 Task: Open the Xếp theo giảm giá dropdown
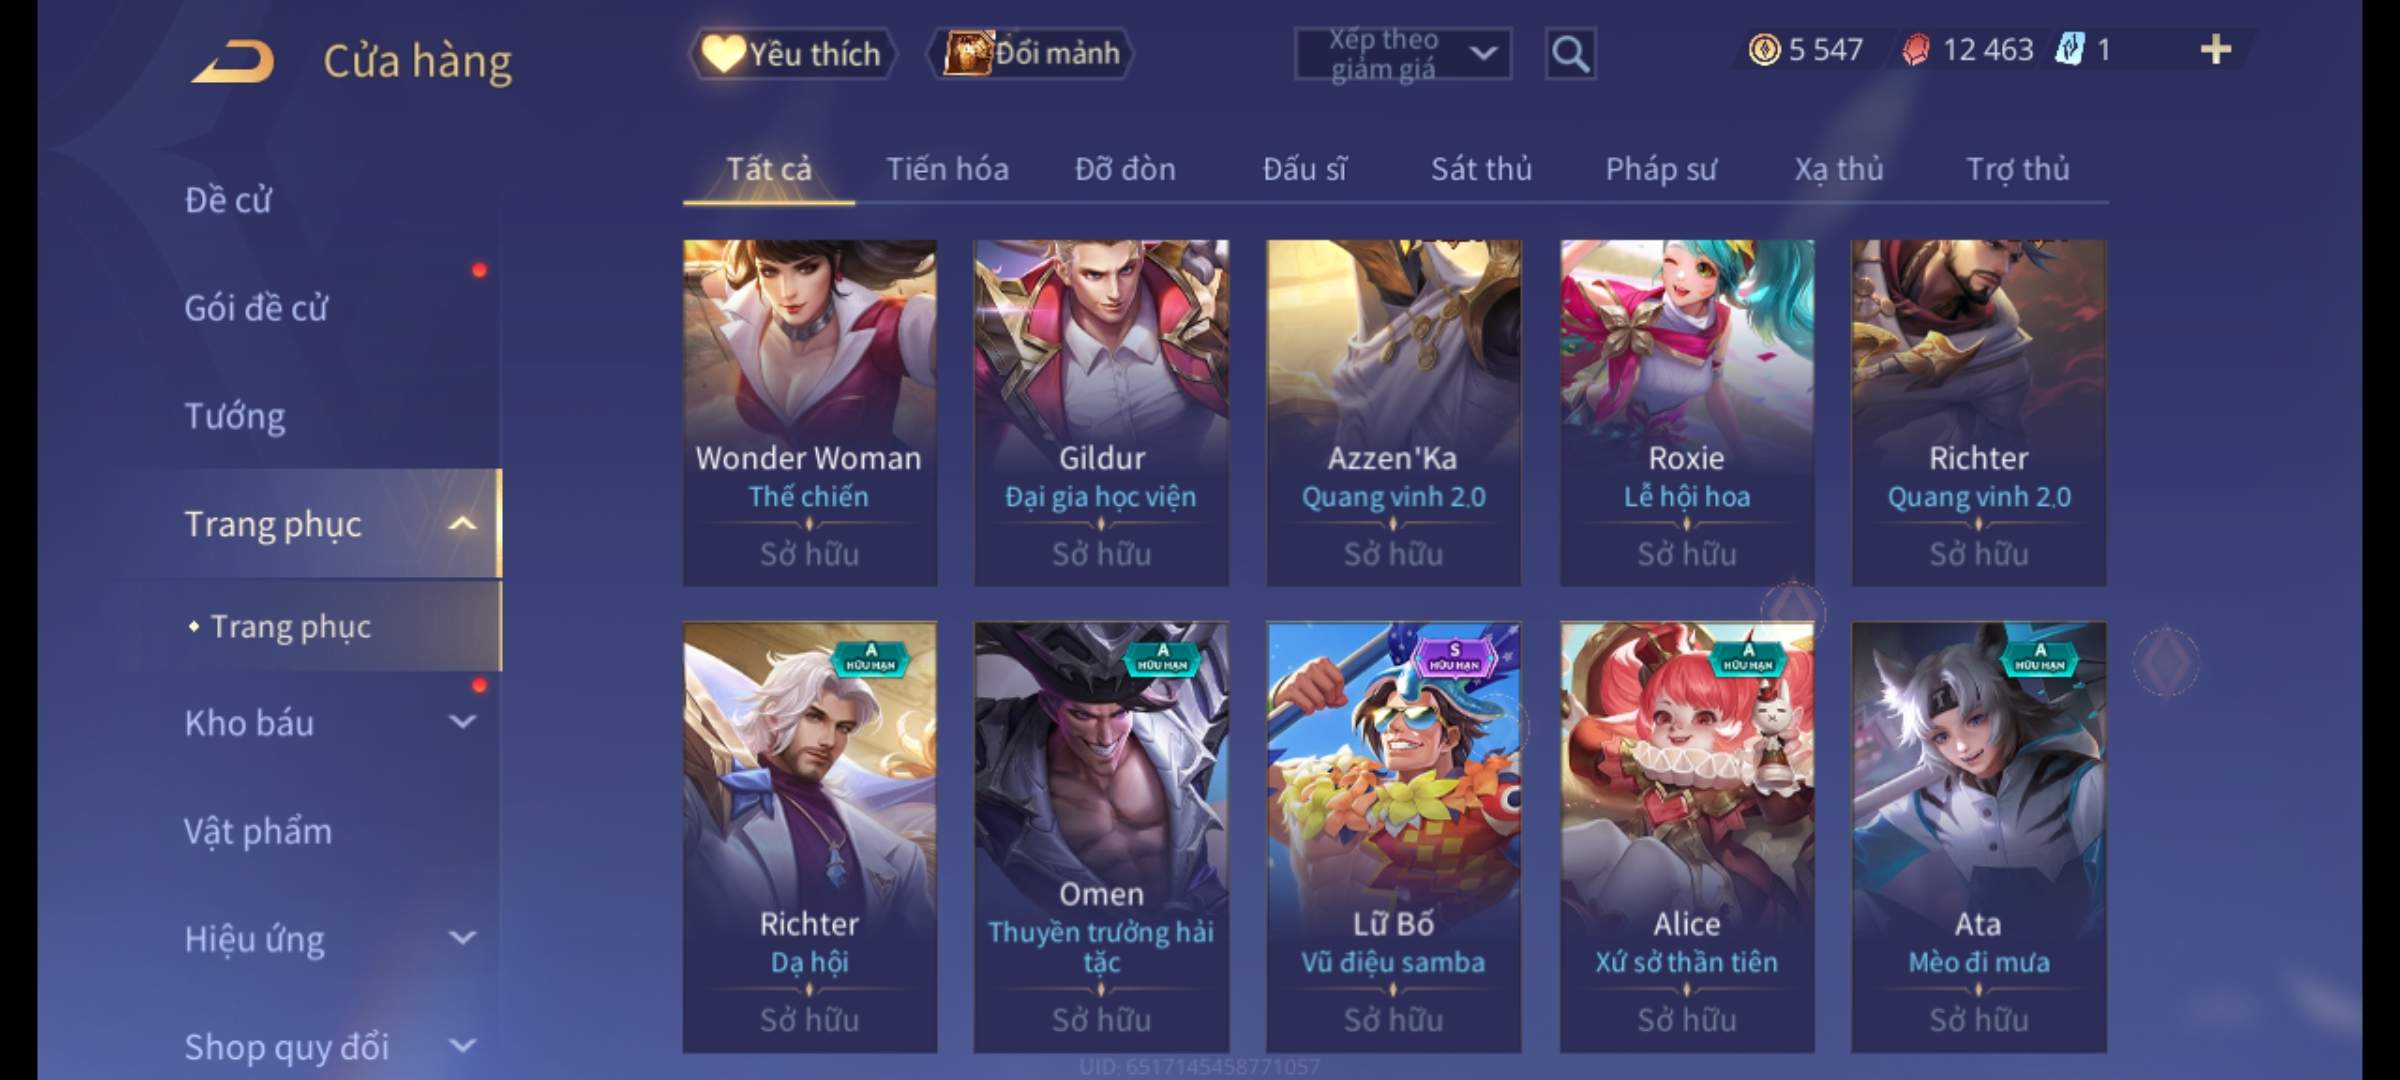tap(1402, 53)
